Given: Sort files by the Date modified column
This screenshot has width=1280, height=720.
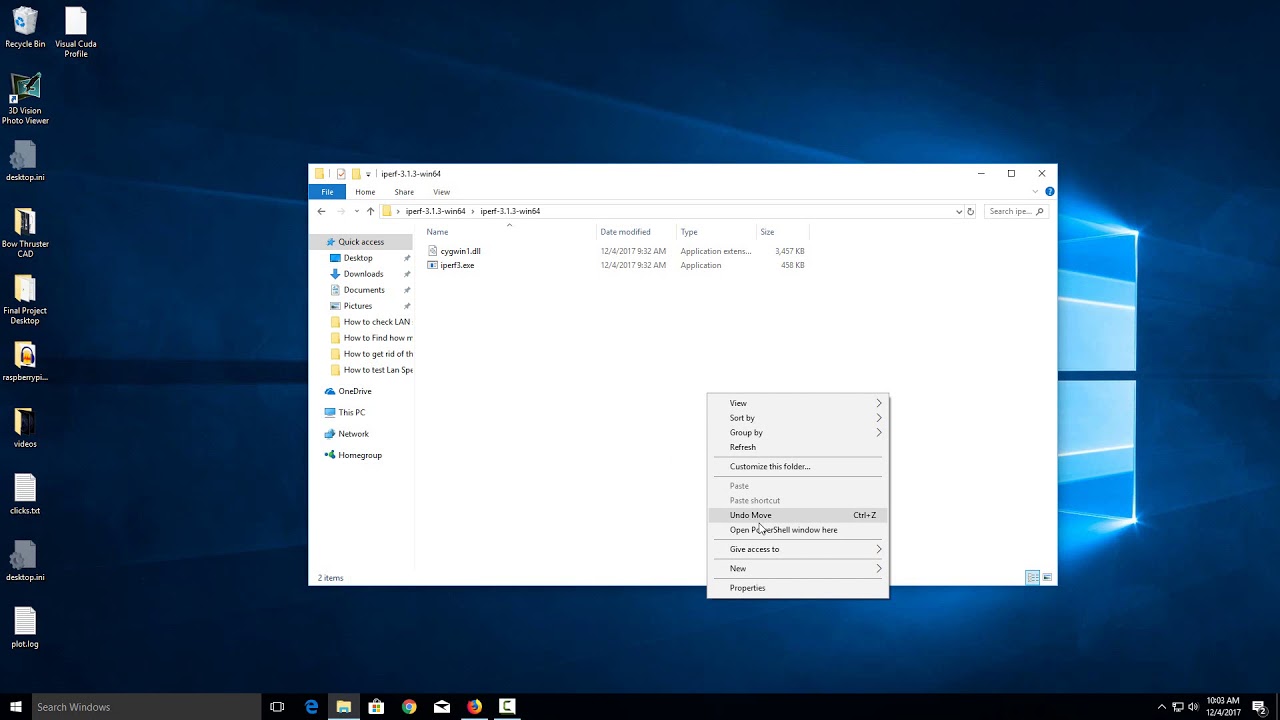Looking at the screenshot, I should pos(625,232).
